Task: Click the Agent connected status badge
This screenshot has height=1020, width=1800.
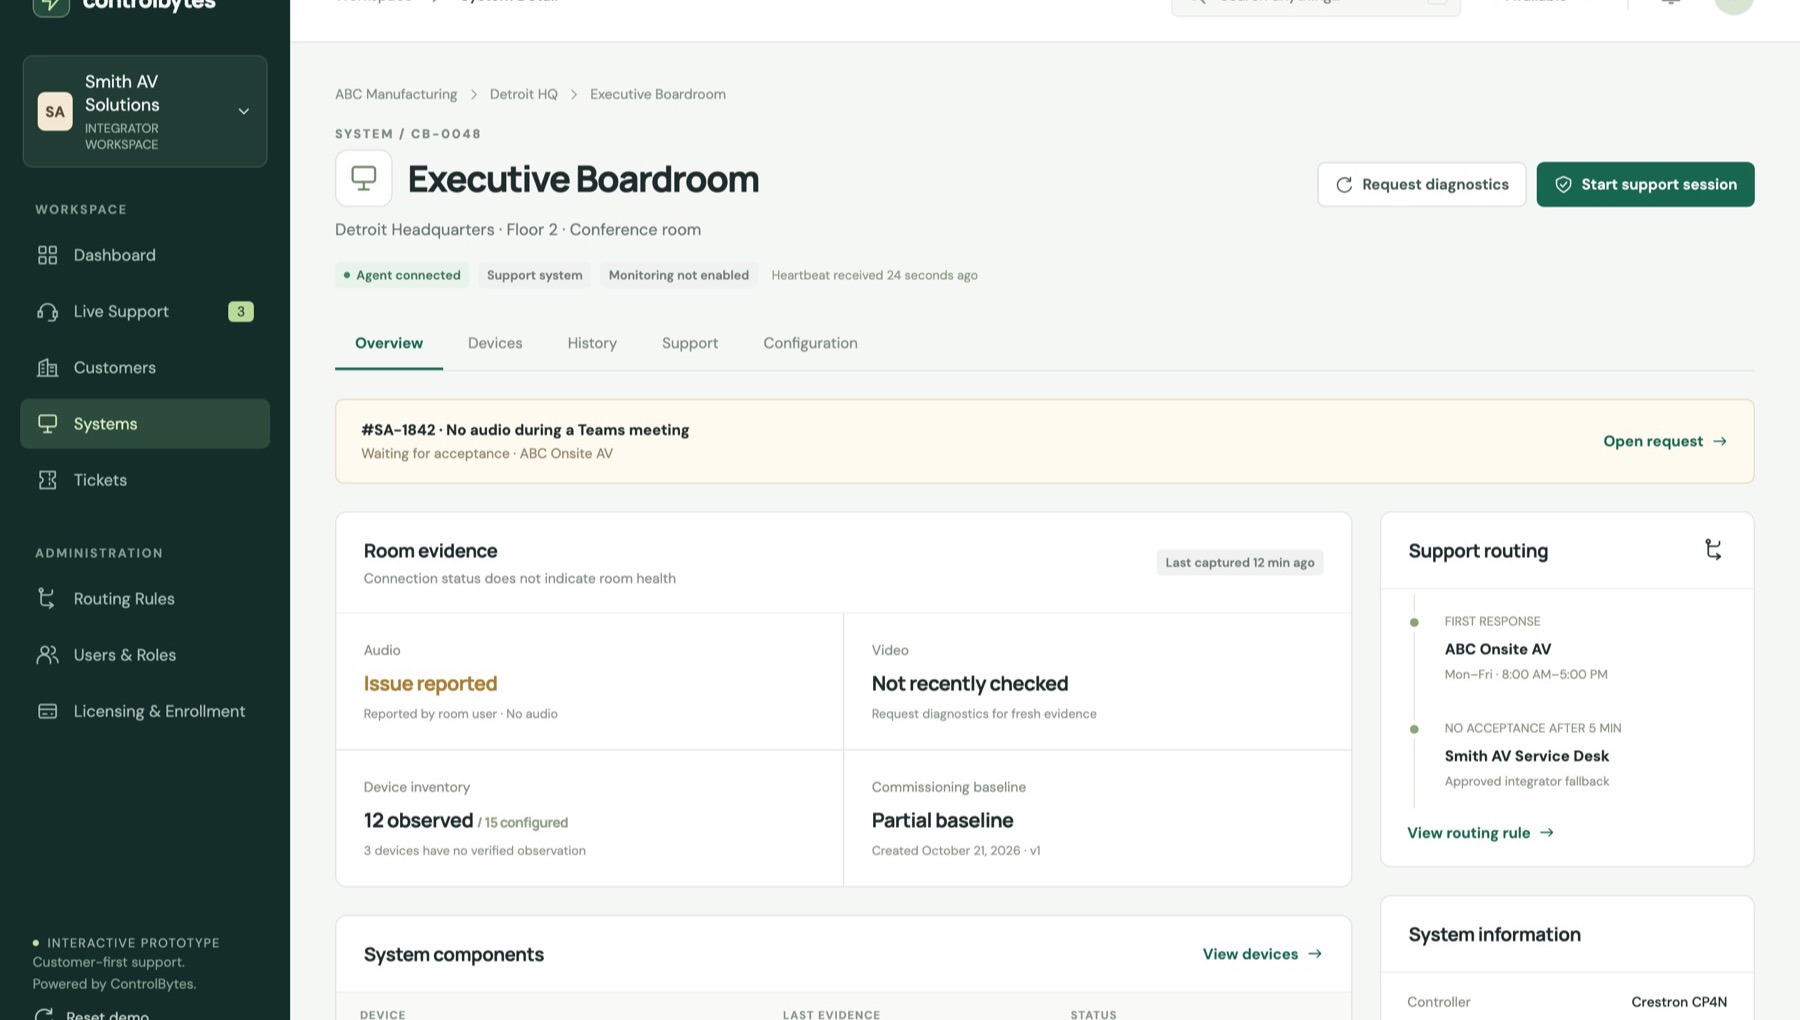Action: click(402, 275)
